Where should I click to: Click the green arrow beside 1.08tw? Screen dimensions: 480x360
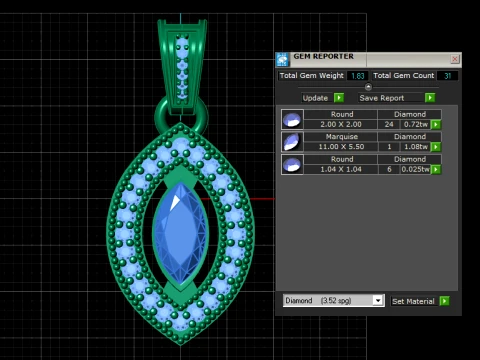[x=436, y=147]
